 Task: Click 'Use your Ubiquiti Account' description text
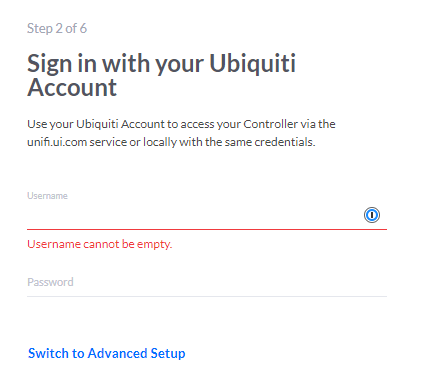tap(96, 124)
